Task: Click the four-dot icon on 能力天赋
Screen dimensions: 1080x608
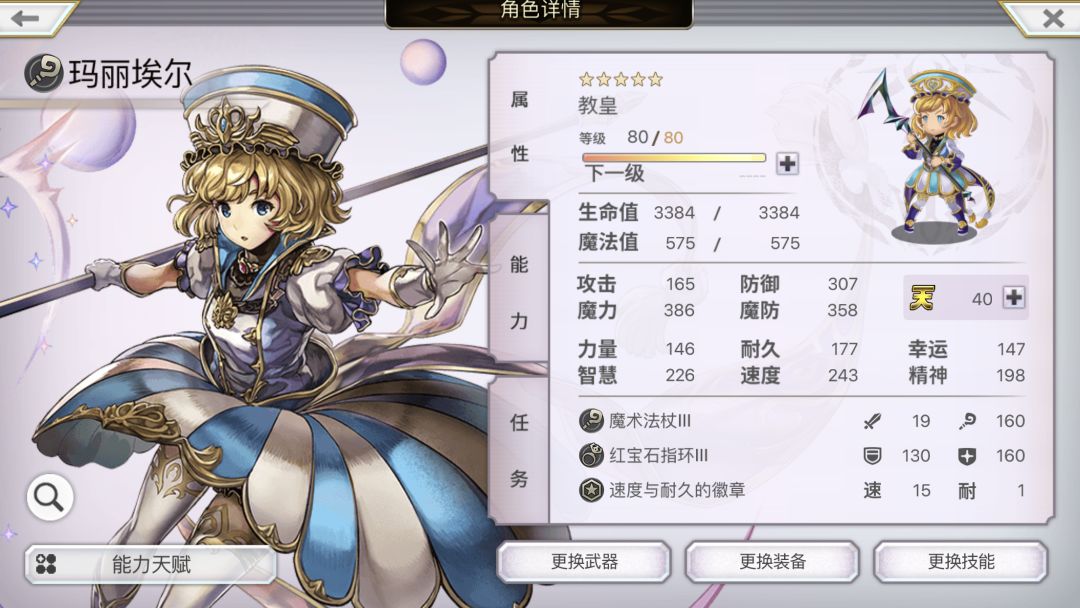Action: click(46, 564)
